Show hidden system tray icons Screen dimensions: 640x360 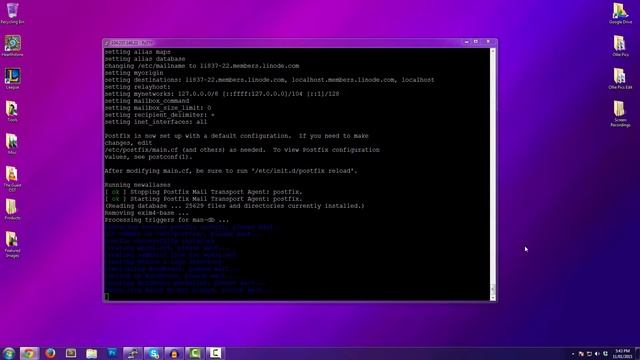click(x=573, y=353)
